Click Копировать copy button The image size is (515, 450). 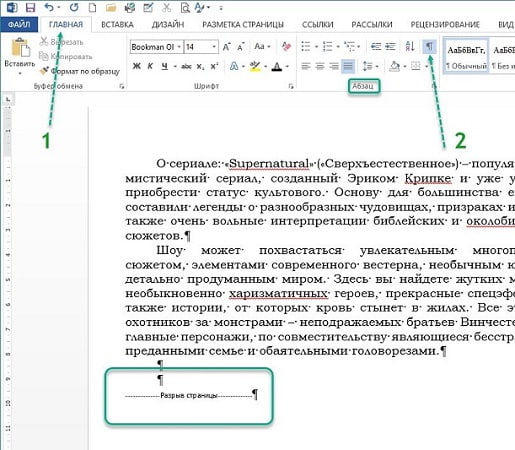point(66,56)
